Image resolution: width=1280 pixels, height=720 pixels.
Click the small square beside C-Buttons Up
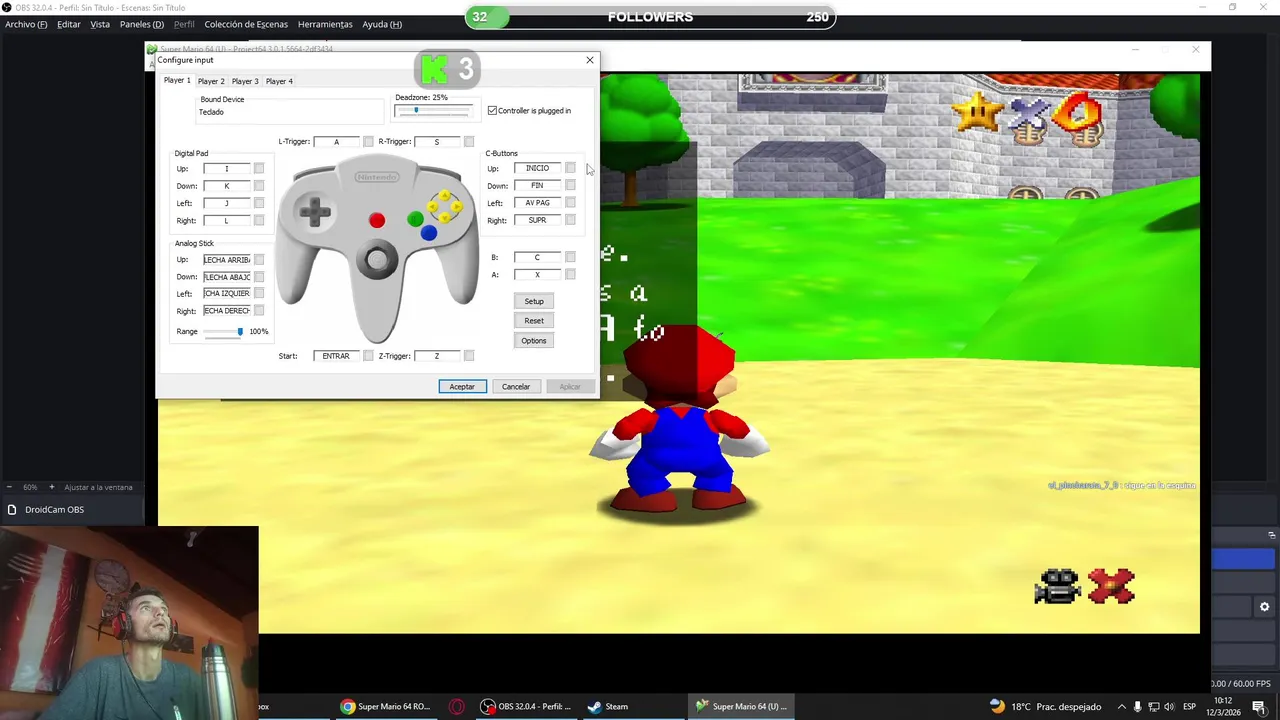tap(570, 168)
